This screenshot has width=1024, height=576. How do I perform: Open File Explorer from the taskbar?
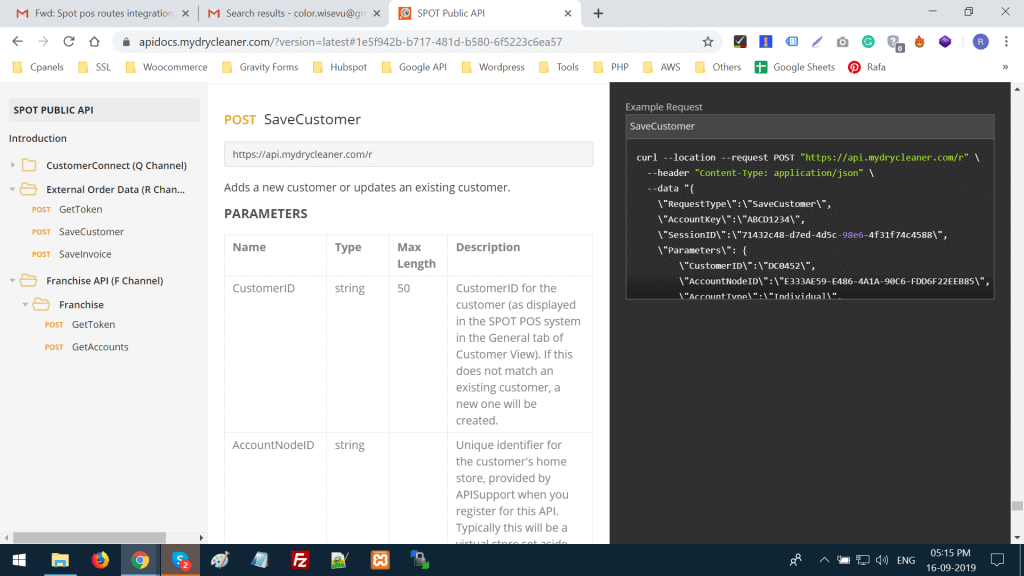[x=60, y=560]
